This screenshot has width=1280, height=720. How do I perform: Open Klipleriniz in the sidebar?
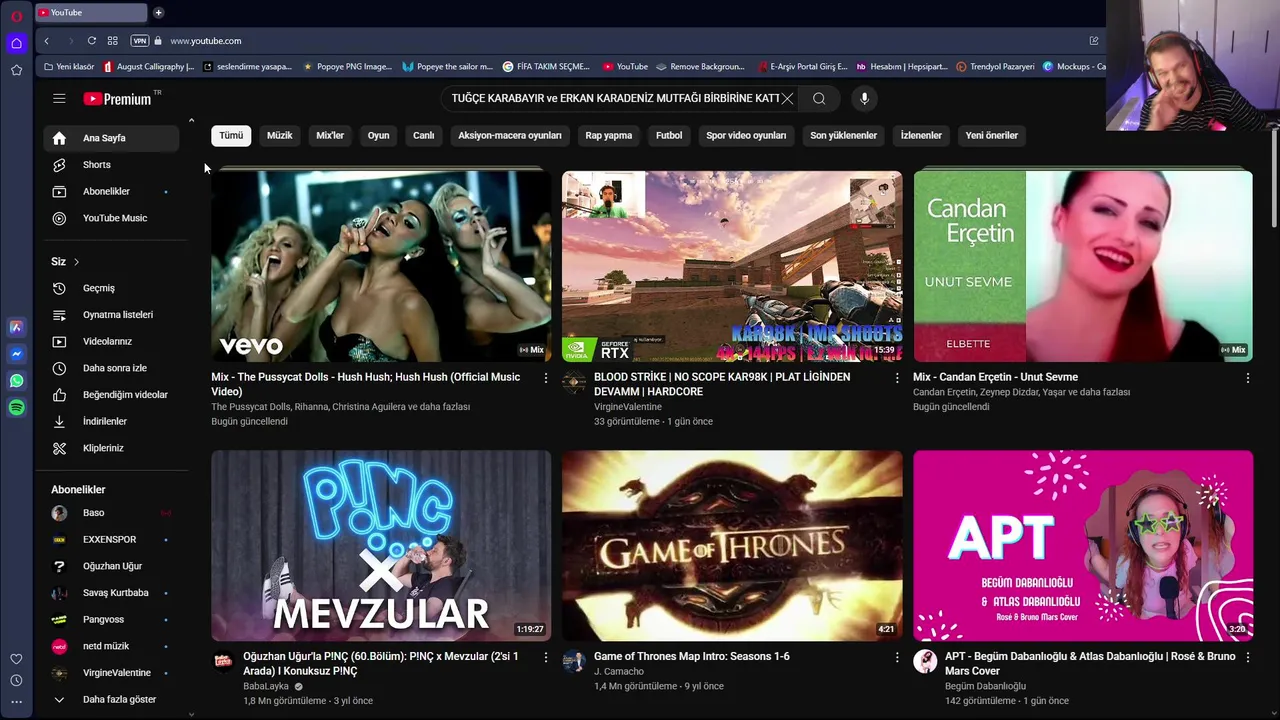[111, 448]
